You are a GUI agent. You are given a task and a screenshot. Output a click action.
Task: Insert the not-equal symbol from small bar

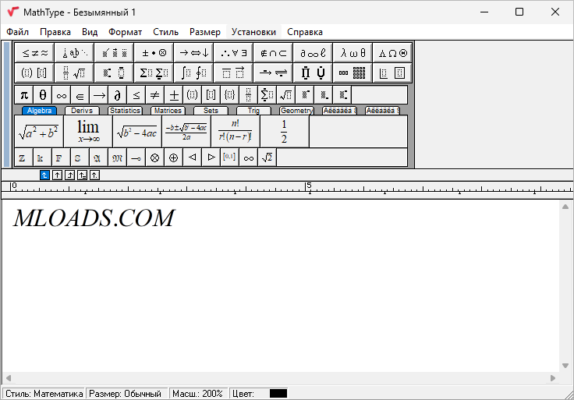tap(155, 95)
